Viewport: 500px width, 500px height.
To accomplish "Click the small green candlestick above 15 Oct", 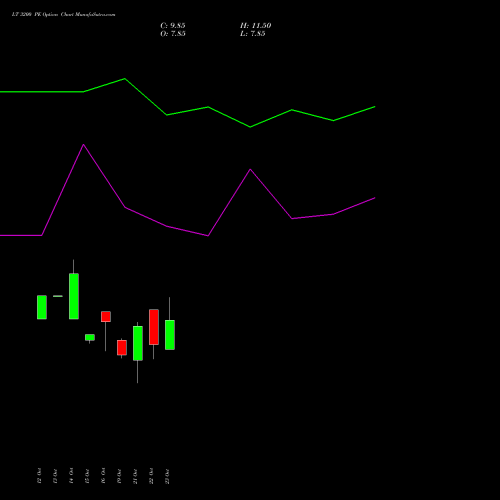I will click(x=90, y=337).
